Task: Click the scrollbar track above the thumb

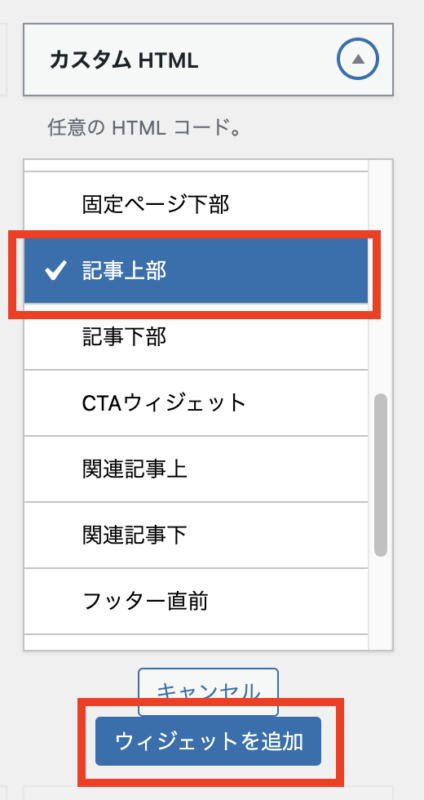Action: tap(381, 276)
